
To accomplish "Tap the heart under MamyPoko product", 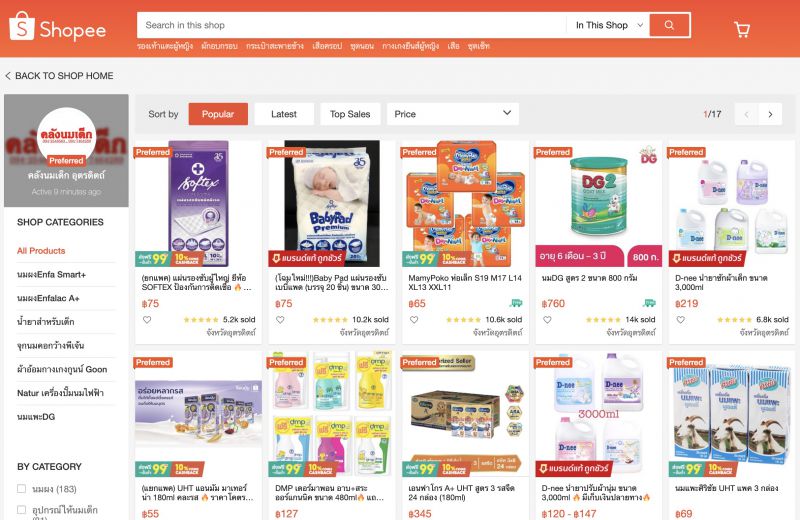I will click(x=414, y=320).
